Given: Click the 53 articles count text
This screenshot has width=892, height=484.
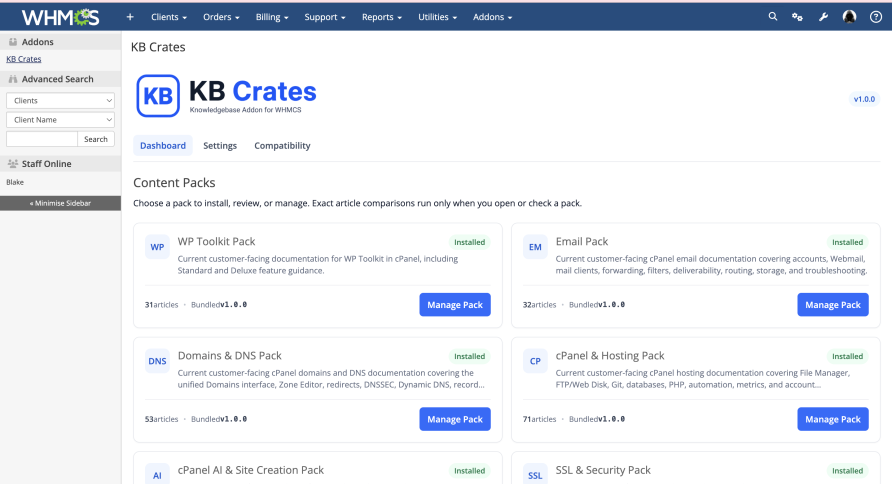Looking at the screenshot, I should coord(162,419).
